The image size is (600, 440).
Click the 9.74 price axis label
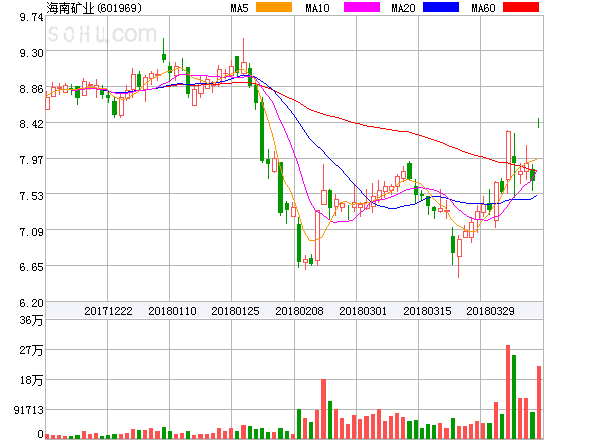point(31,17)
